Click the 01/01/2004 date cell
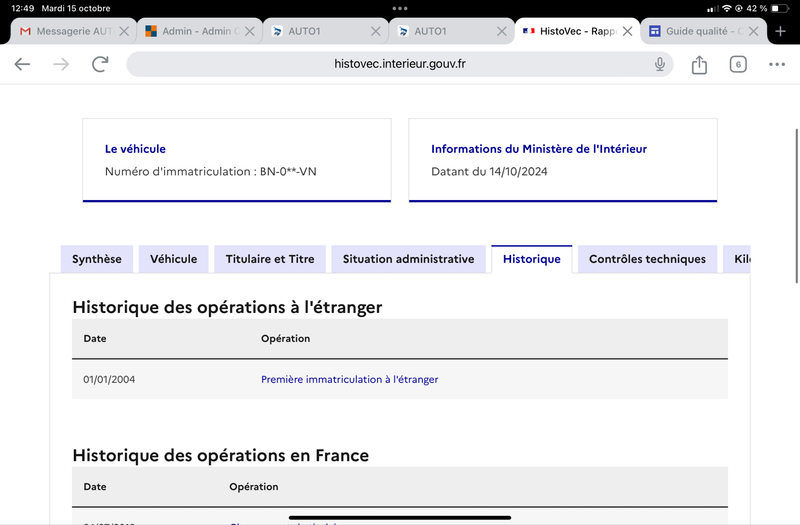Image resolution: width=800 pixels, height=525 pixels. click(x=109, y=380)
